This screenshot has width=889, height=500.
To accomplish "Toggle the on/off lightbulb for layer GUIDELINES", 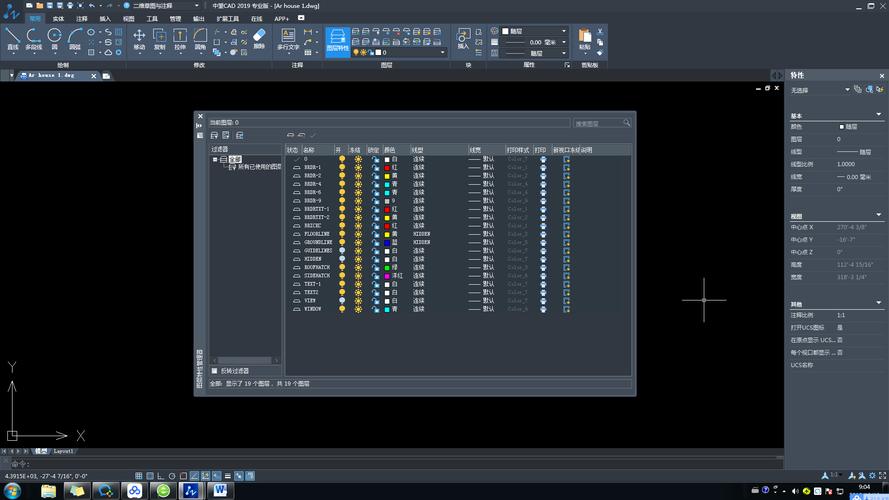I will (x=341, y=250).
